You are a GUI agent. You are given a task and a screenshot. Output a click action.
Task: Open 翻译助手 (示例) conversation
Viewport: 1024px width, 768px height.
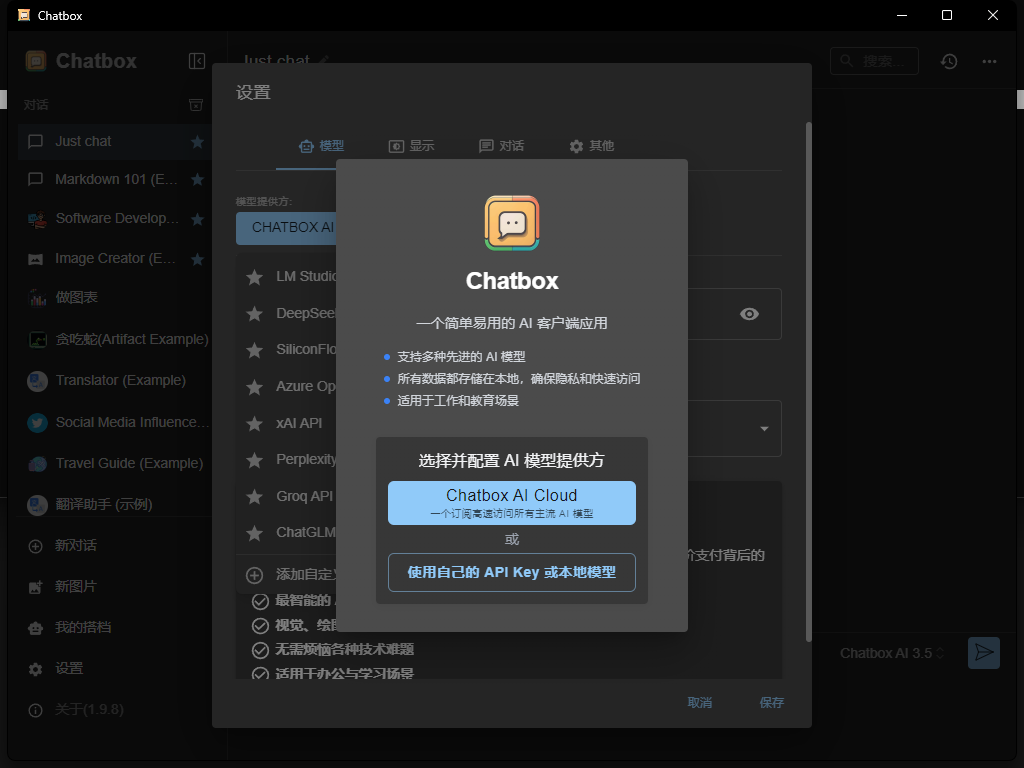[115, 505]
